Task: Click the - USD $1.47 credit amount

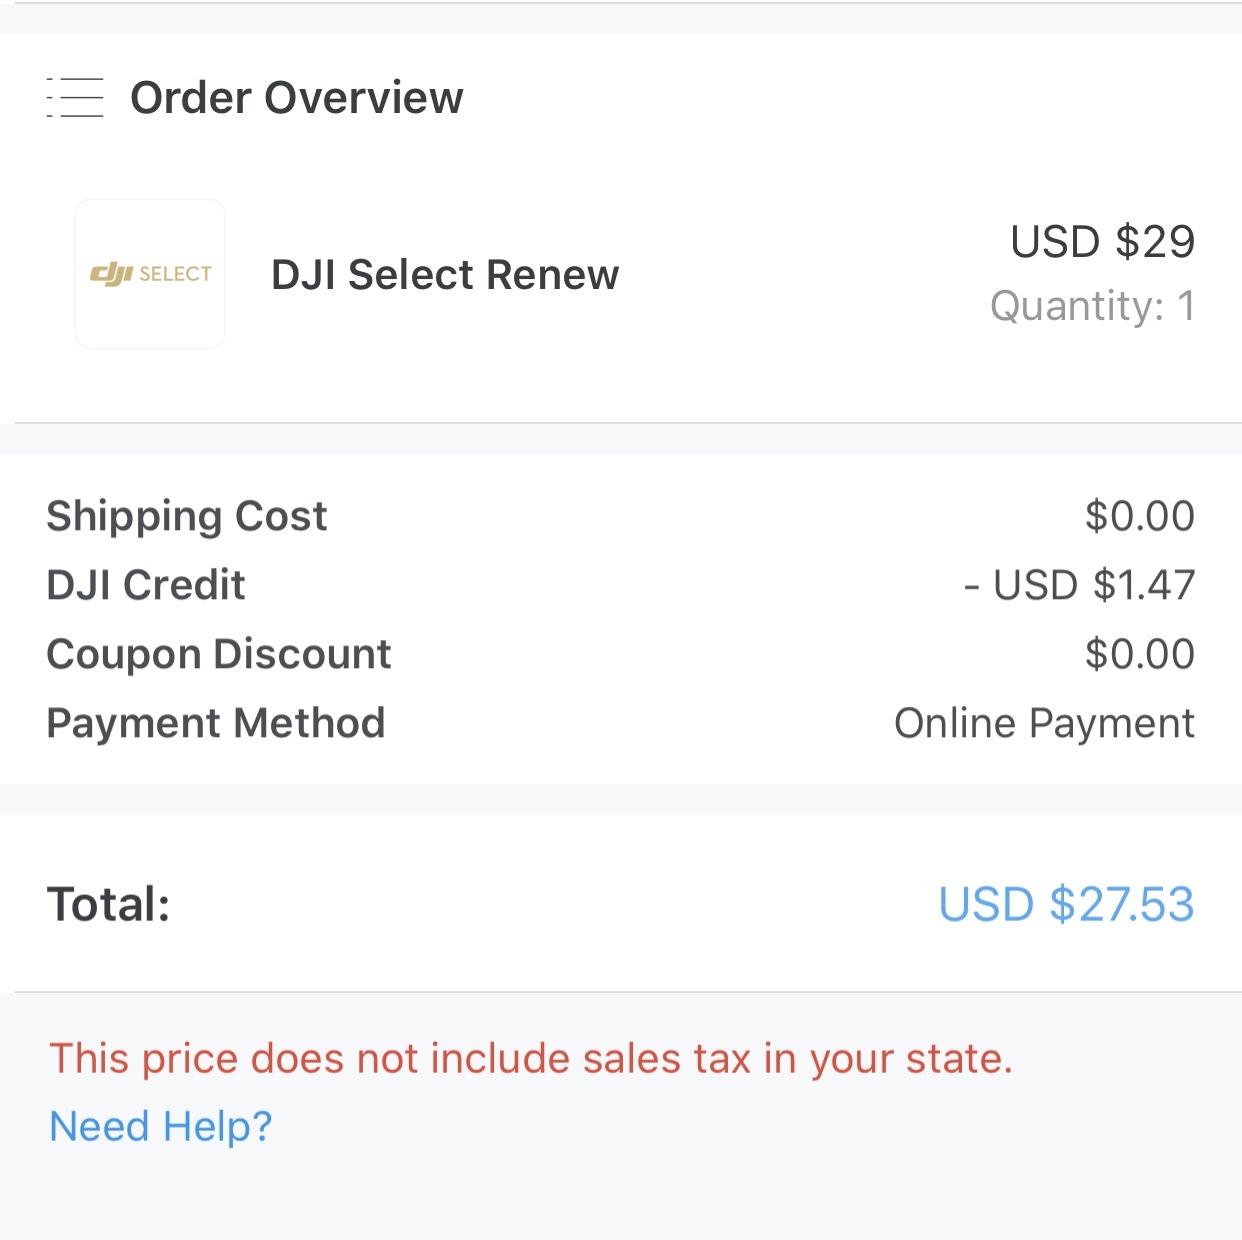Action: click(x=1079, y=585)
